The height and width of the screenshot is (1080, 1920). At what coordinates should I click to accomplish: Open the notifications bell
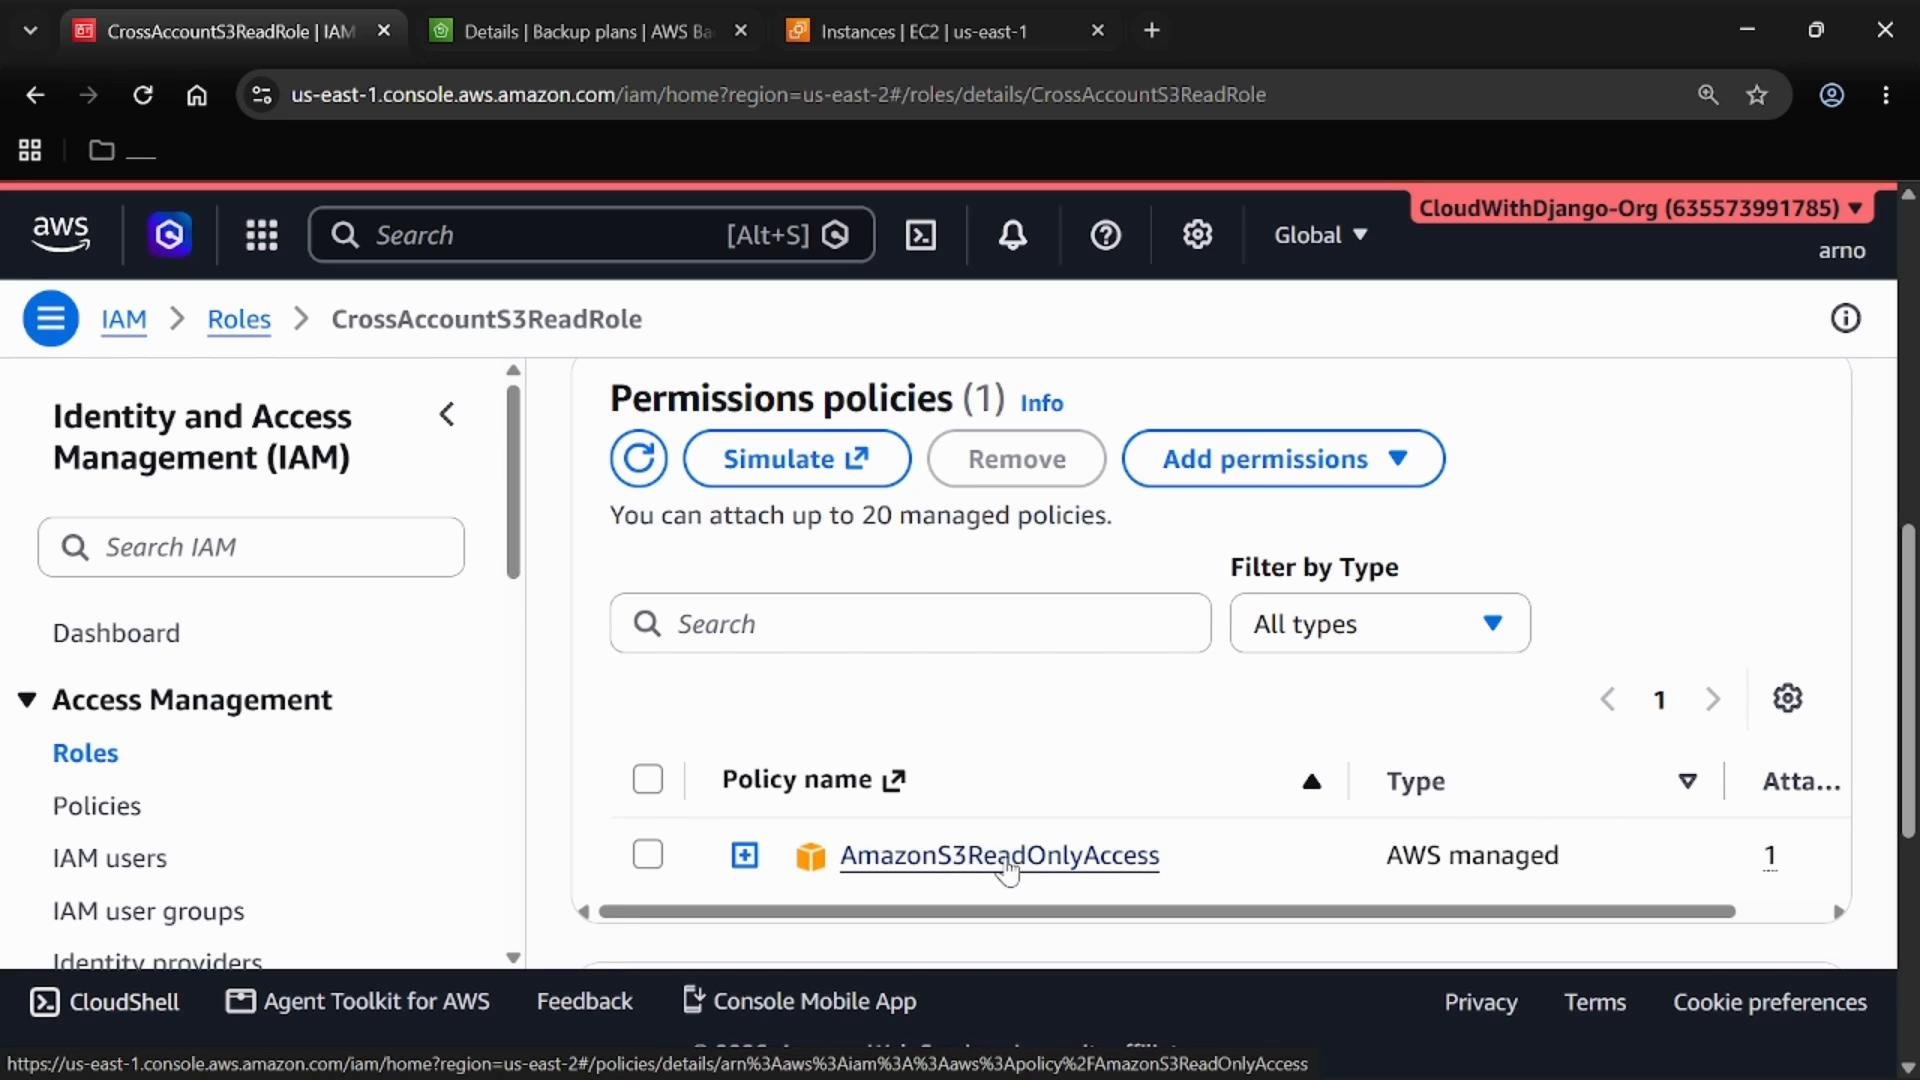[x=1012, y=235]
